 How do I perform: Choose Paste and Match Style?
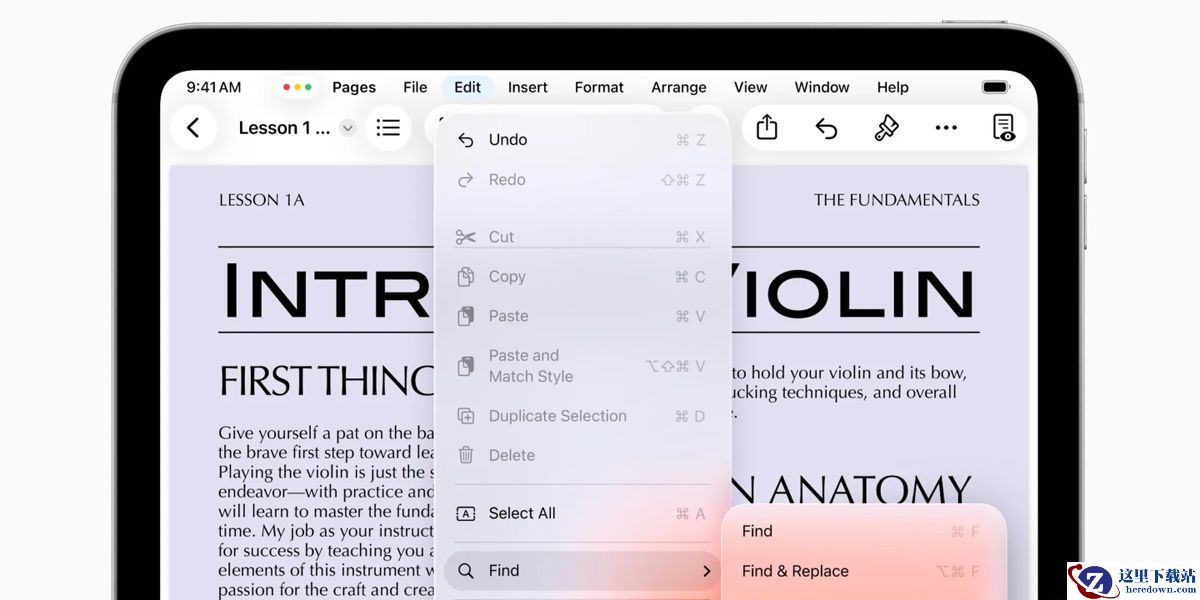[x=583, y=366]
